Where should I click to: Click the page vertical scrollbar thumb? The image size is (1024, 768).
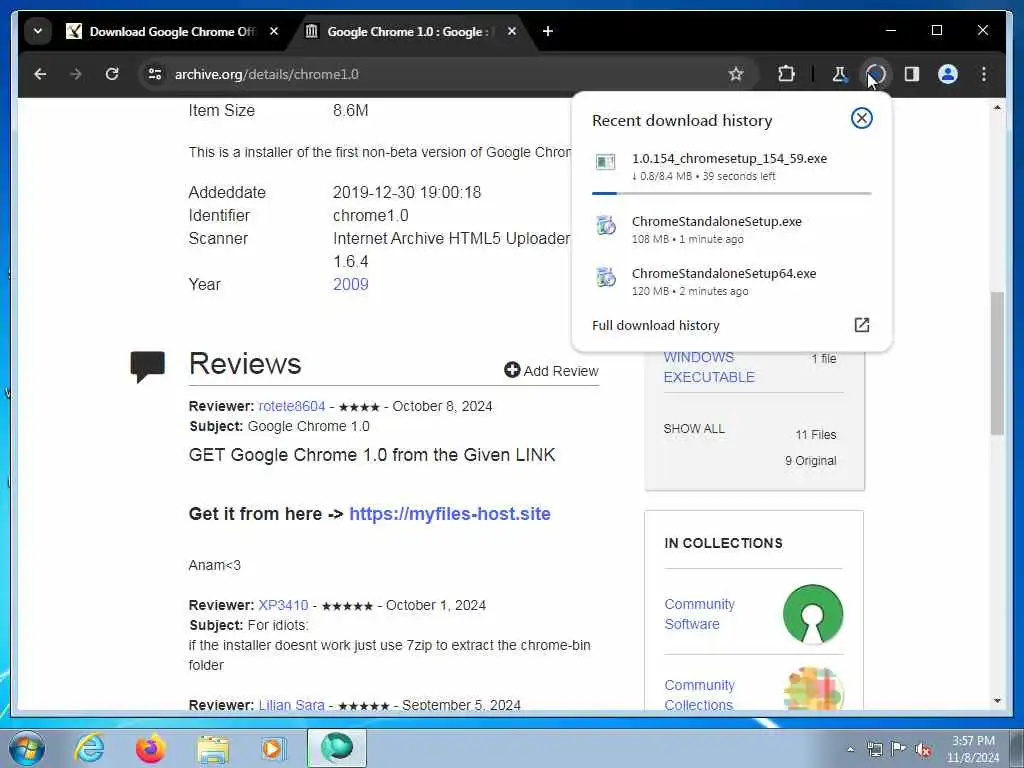(997, 363)
